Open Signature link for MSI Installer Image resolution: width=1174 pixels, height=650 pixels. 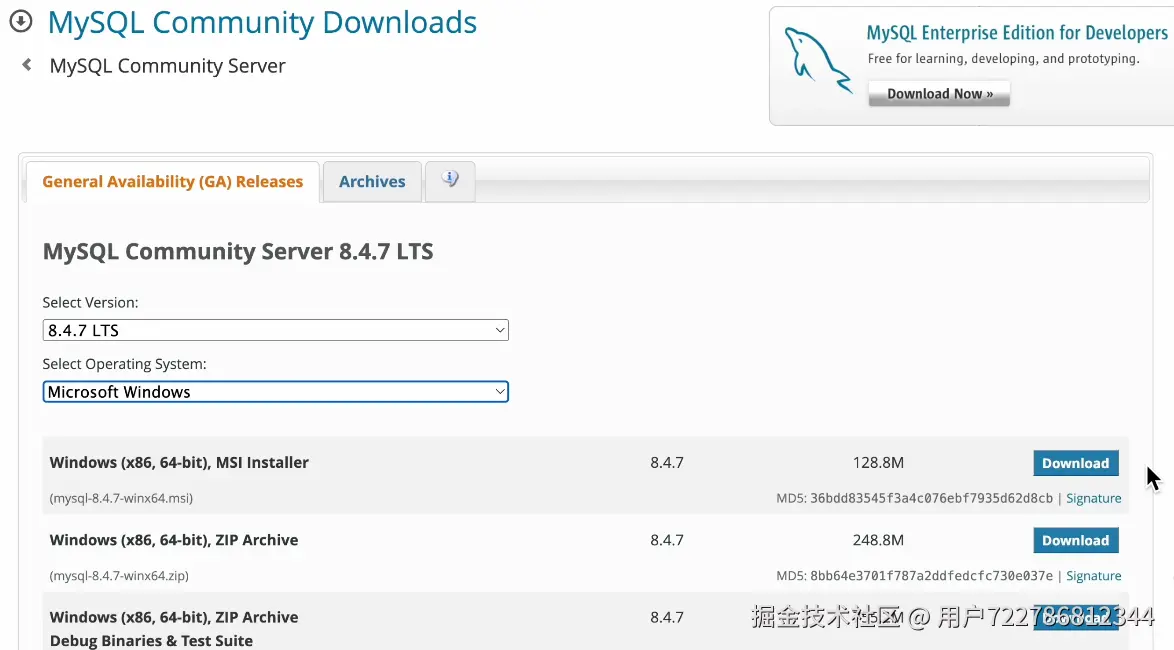[1093, 498]
